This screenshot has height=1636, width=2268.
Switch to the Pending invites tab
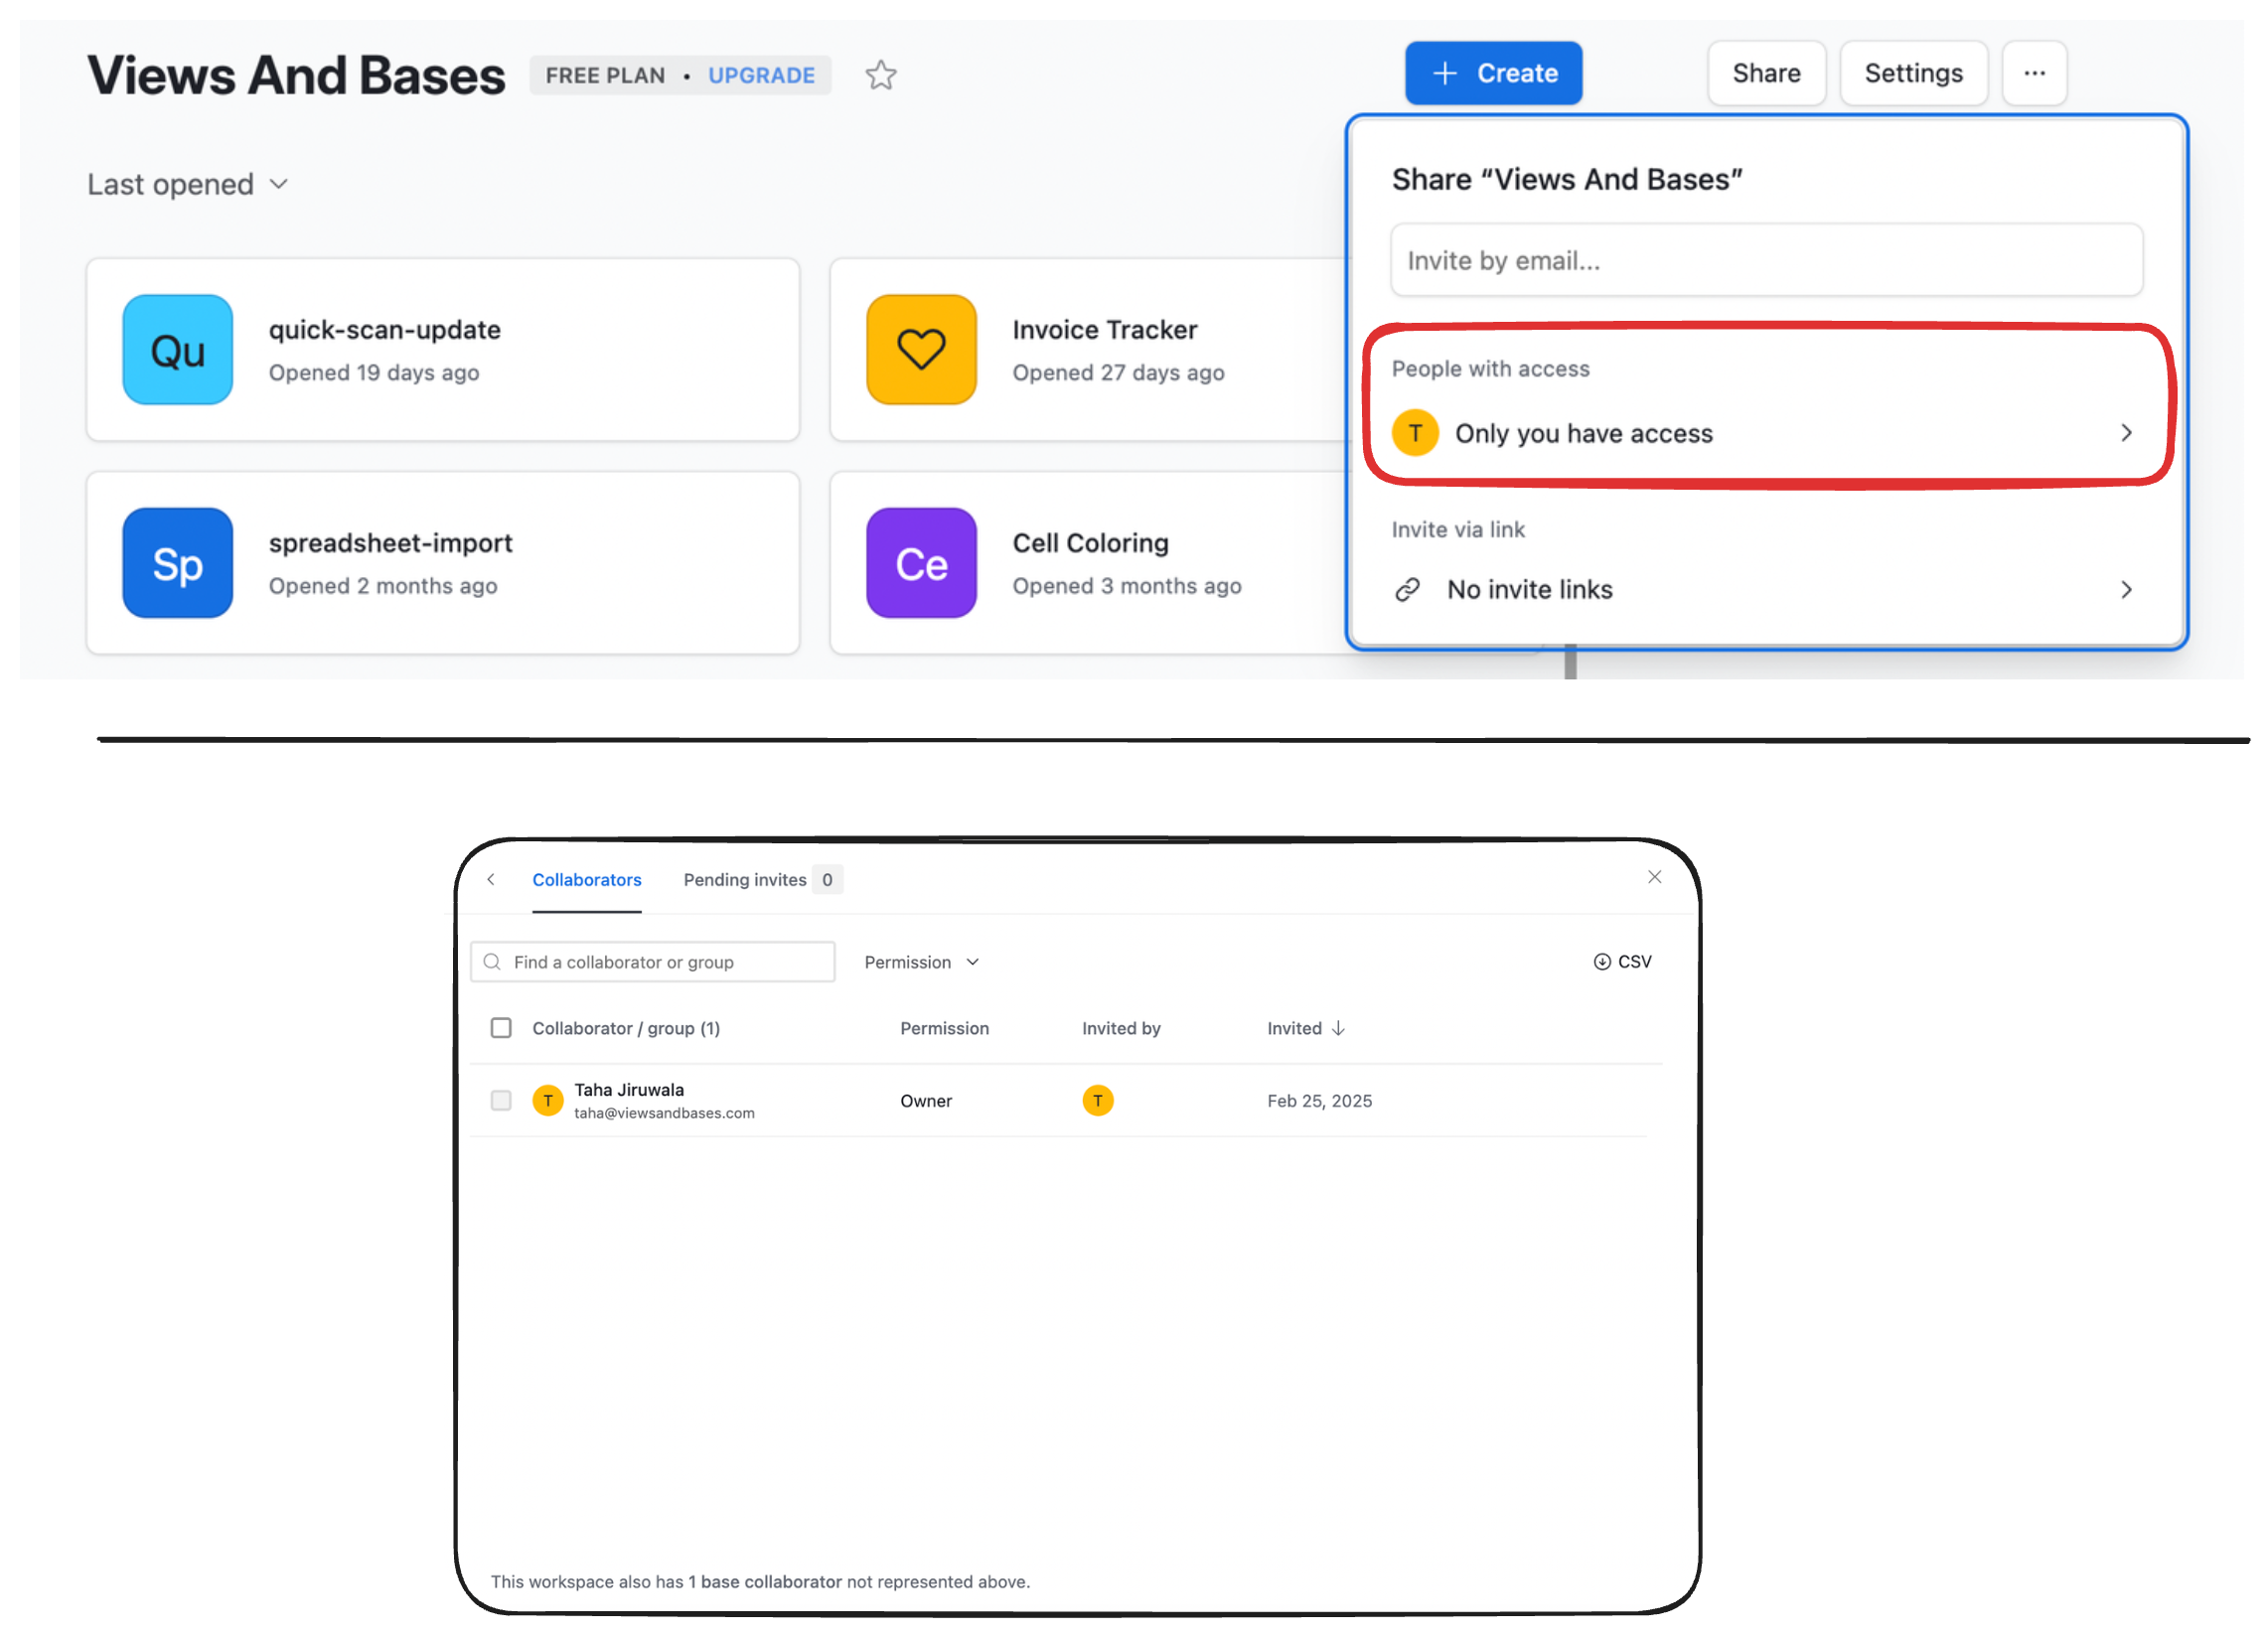tap(745, 879)
